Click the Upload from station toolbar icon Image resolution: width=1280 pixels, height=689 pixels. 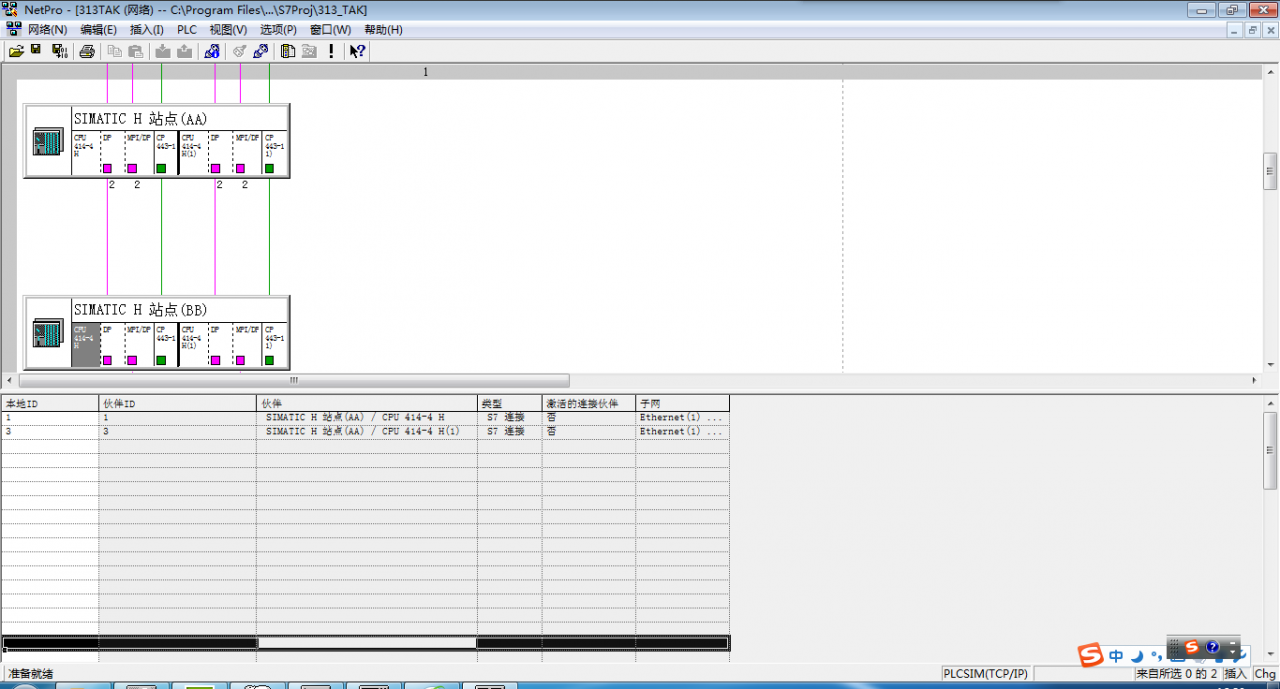click(184, 51)
